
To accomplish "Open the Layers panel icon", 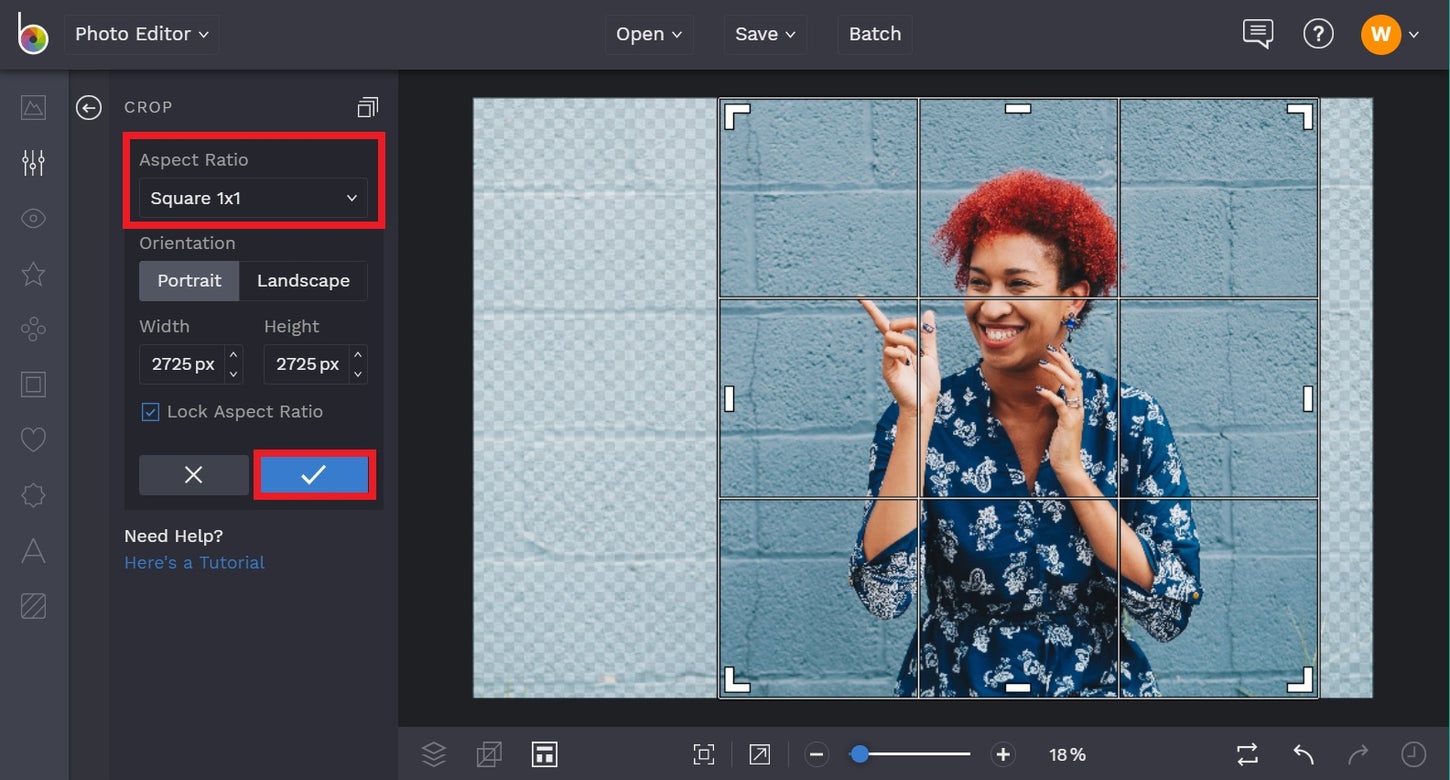I will 433,754.
